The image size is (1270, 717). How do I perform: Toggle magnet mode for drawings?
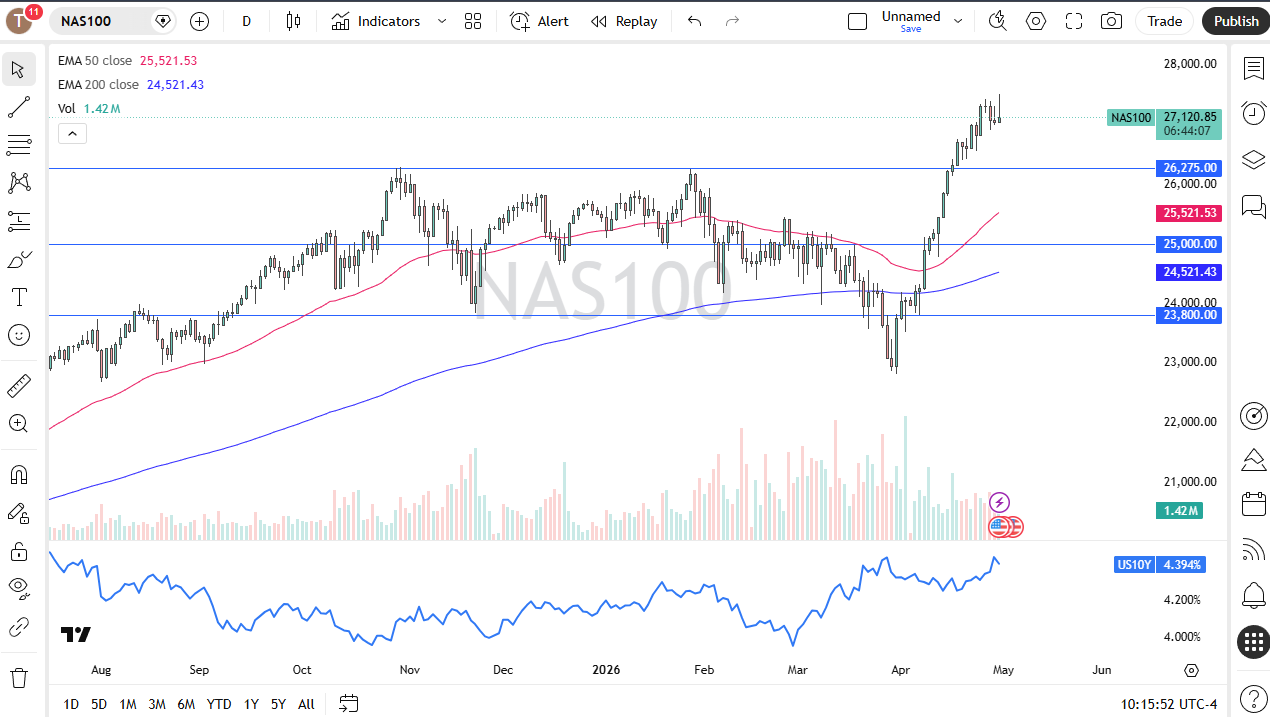[x=18, y=474]
